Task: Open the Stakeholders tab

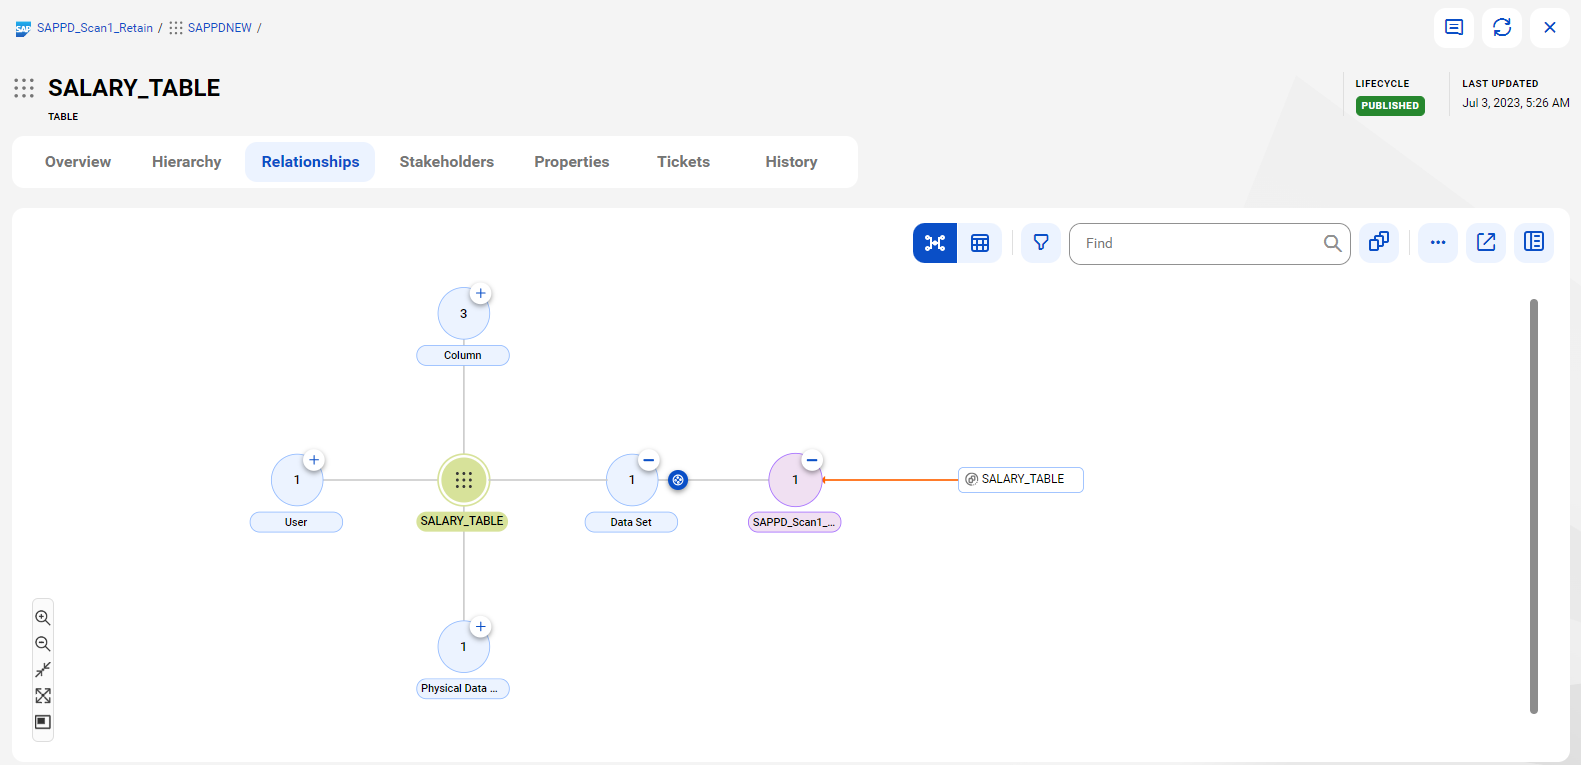Action: 447,162
